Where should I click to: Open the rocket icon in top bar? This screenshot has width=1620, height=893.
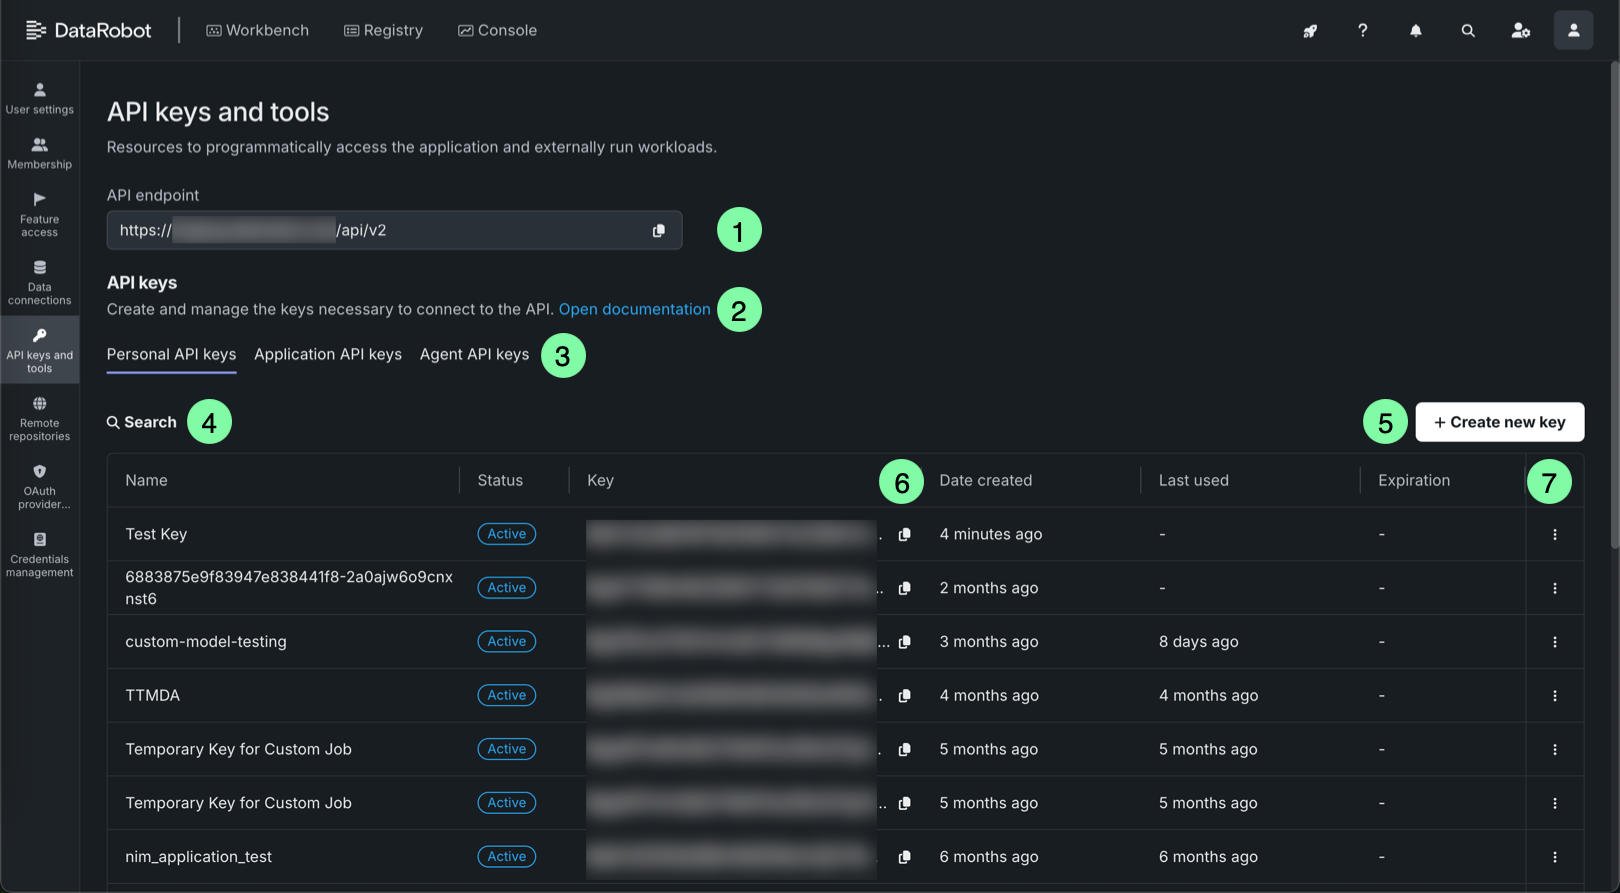tap(1309, 31)
